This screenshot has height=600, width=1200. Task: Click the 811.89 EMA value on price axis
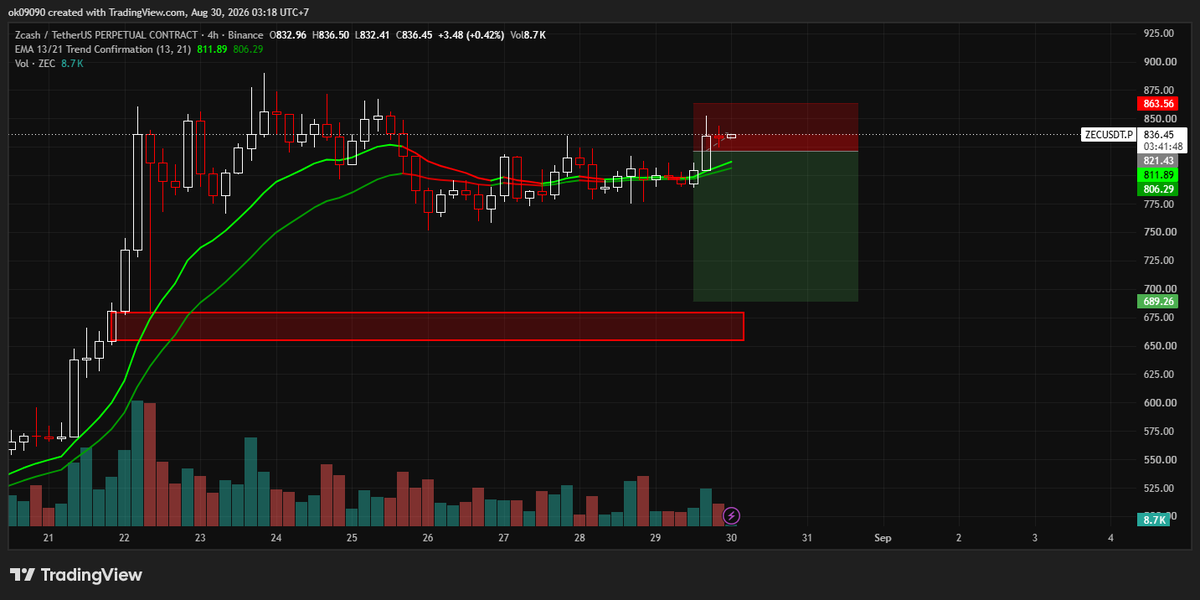pos(1158,175)
